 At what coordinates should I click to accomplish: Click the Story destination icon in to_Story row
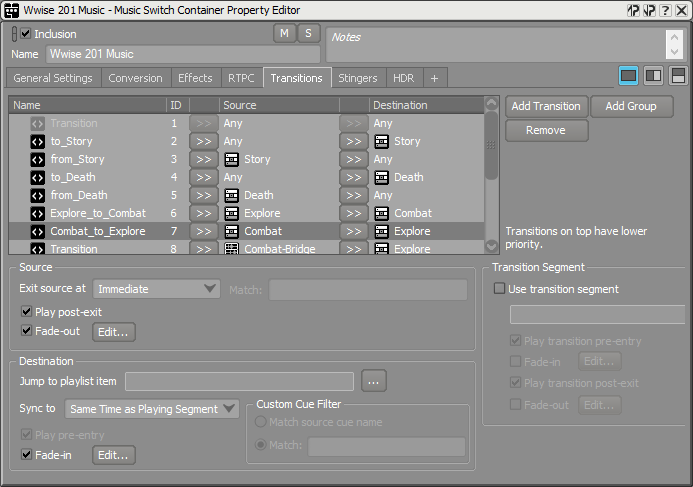click(x=381, y=141)
